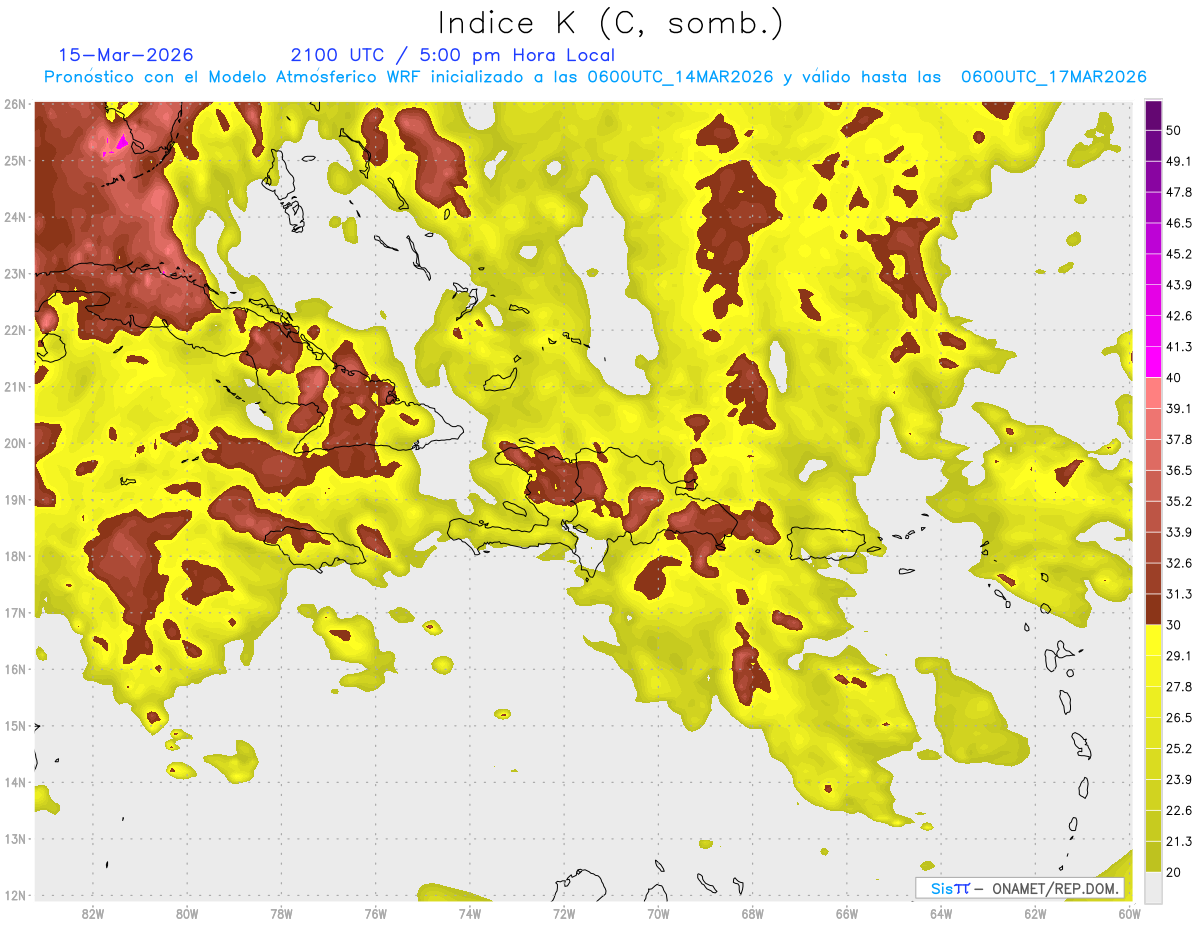
Task: Click the color scale value '26.5'
Action: point(1179,717)
